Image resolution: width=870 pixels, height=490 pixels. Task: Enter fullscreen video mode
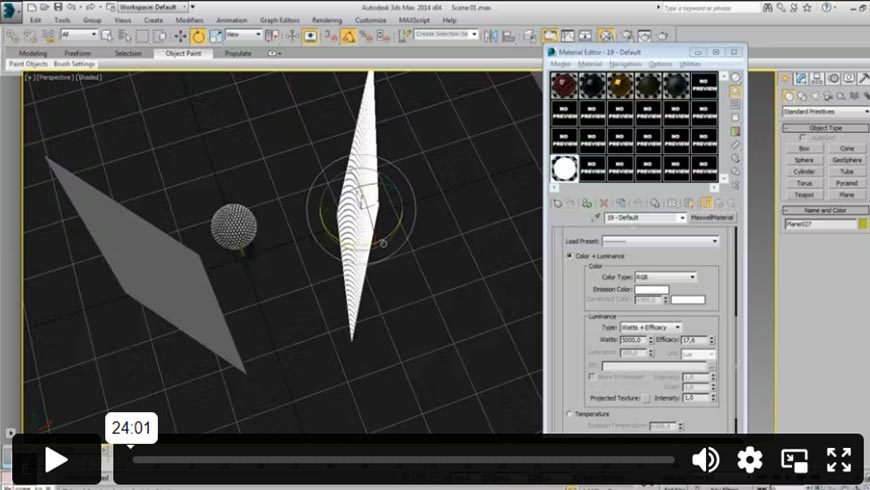pos(838,460)
